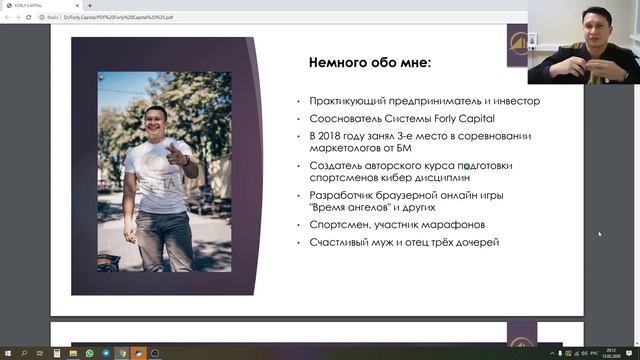The width and height of the screenshot is (640, 360).
Task: Open the Windows Start menu
Action: point(8,353)
